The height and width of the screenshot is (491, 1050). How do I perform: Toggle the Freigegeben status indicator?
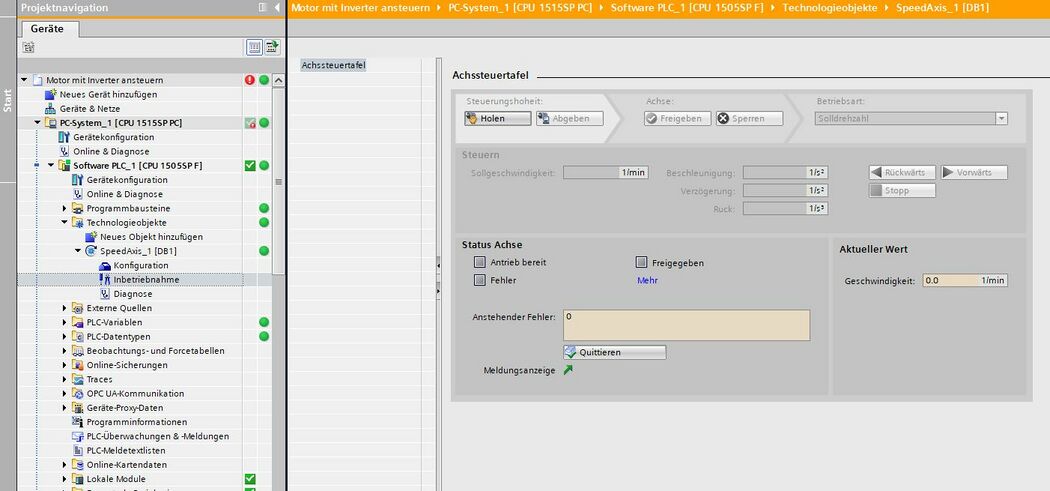(x=641, y=263)
